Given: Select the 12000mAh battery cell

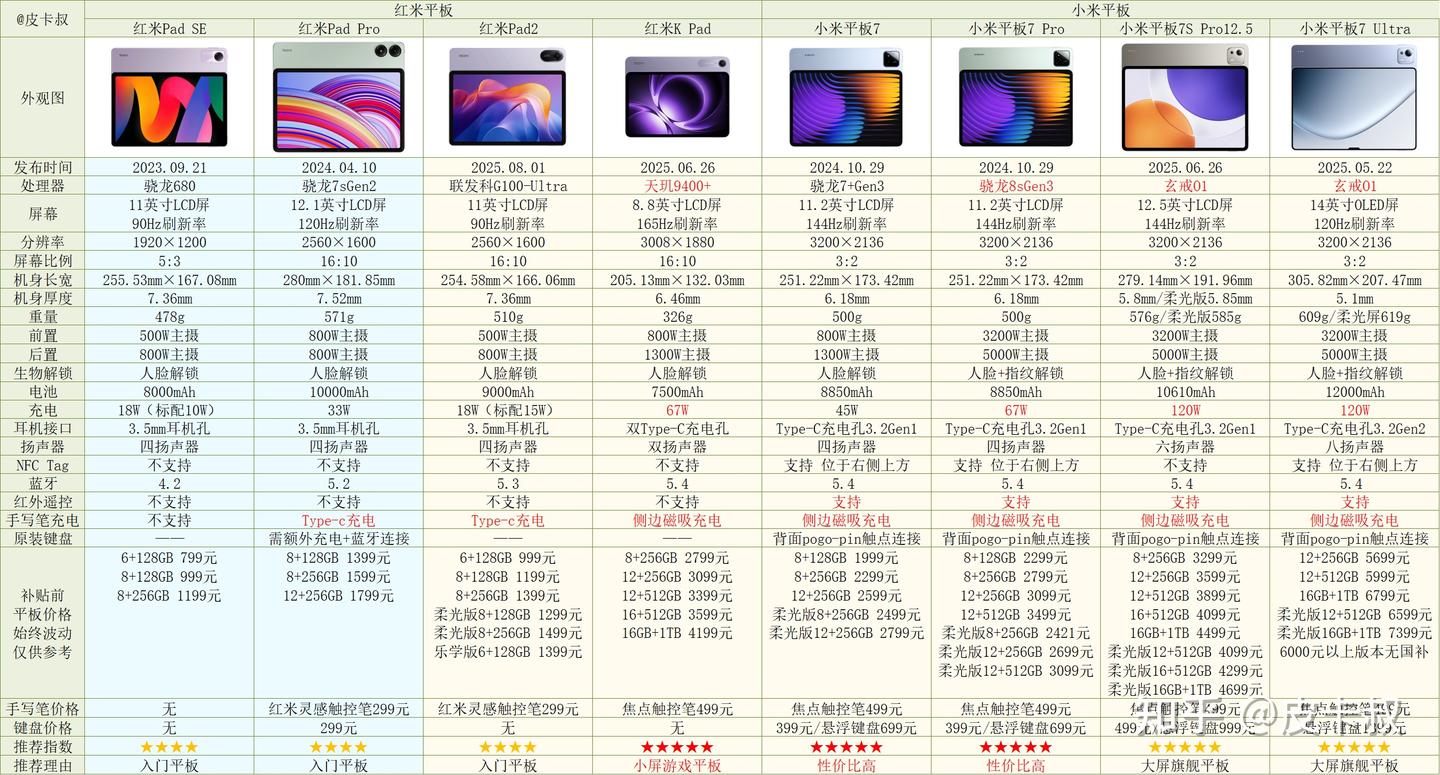Looking at the screenshot, I should pyautogui.click(x=1355, y=391).
